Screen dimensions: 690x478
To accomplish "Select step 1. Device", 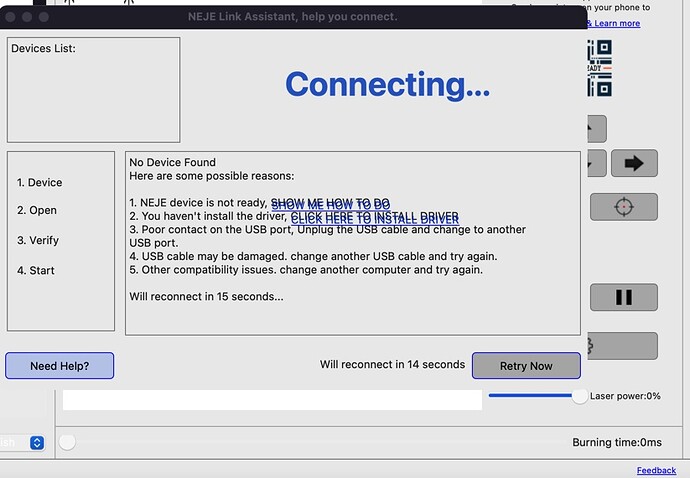I will [x=39, y=182].
